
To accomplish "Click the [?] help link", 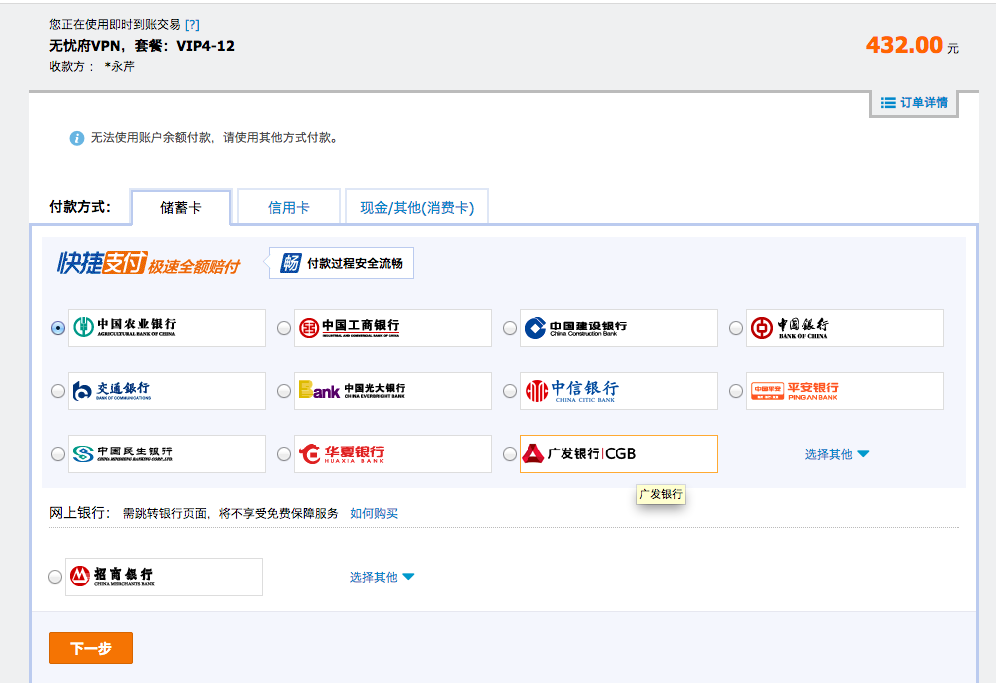I will tap(192, 24).
